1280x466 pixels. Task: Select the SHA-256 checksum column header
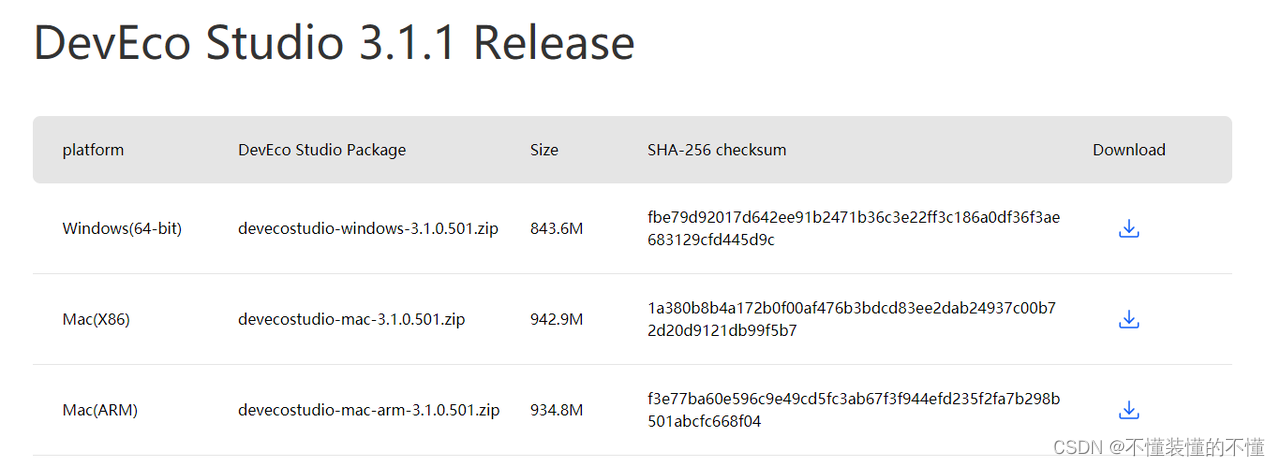click(x=717, y=150)
